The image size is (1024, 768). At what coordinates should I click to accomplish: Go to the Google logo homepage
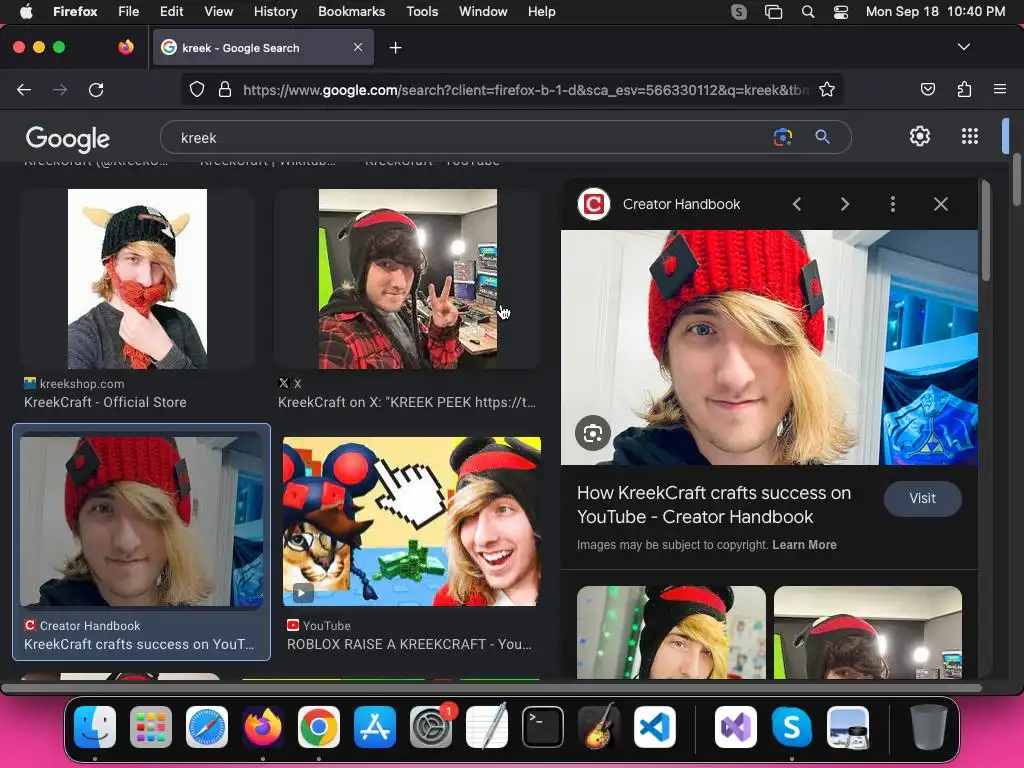[68, 138]
